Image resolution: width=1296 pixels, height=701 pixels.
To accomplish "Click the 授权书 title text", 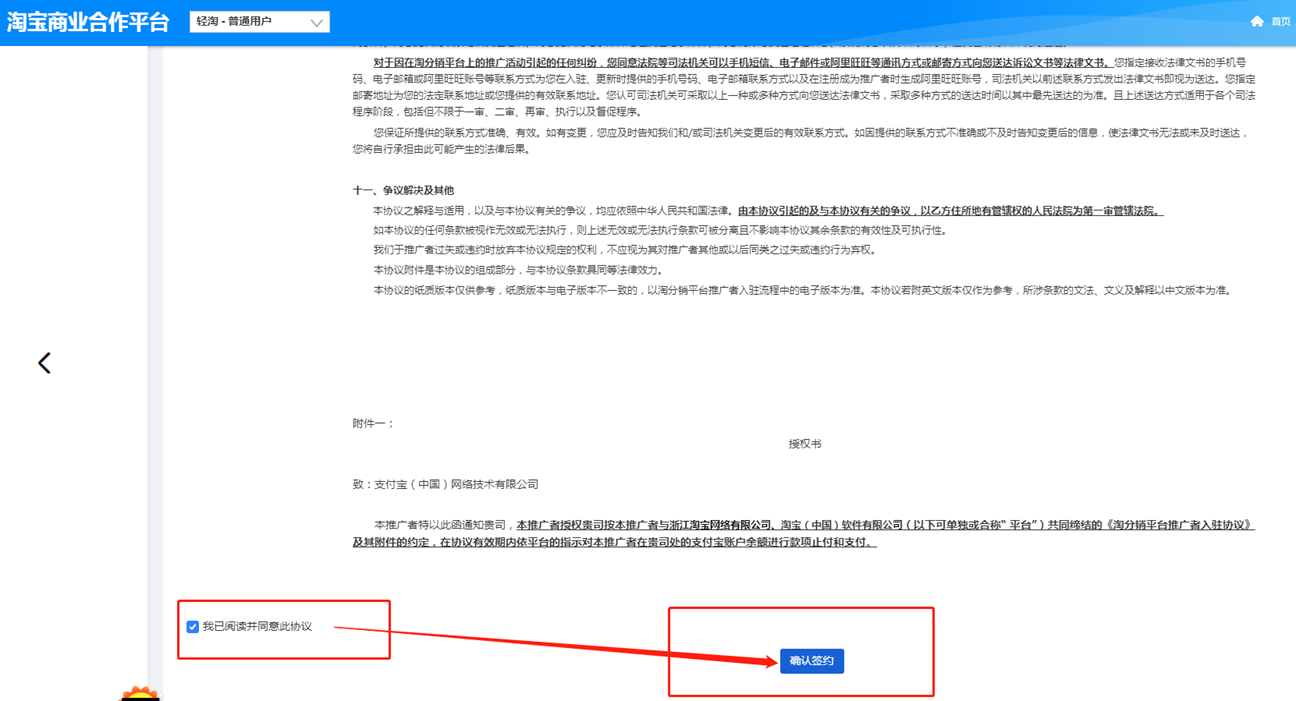I will pyautogui.click(x=804, y=444).
